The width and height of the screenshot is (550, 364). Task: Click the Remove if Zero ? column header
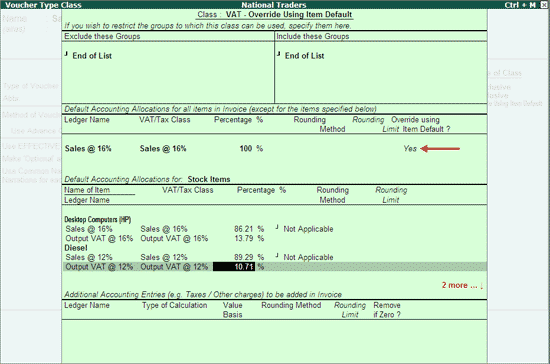(387, 310)
